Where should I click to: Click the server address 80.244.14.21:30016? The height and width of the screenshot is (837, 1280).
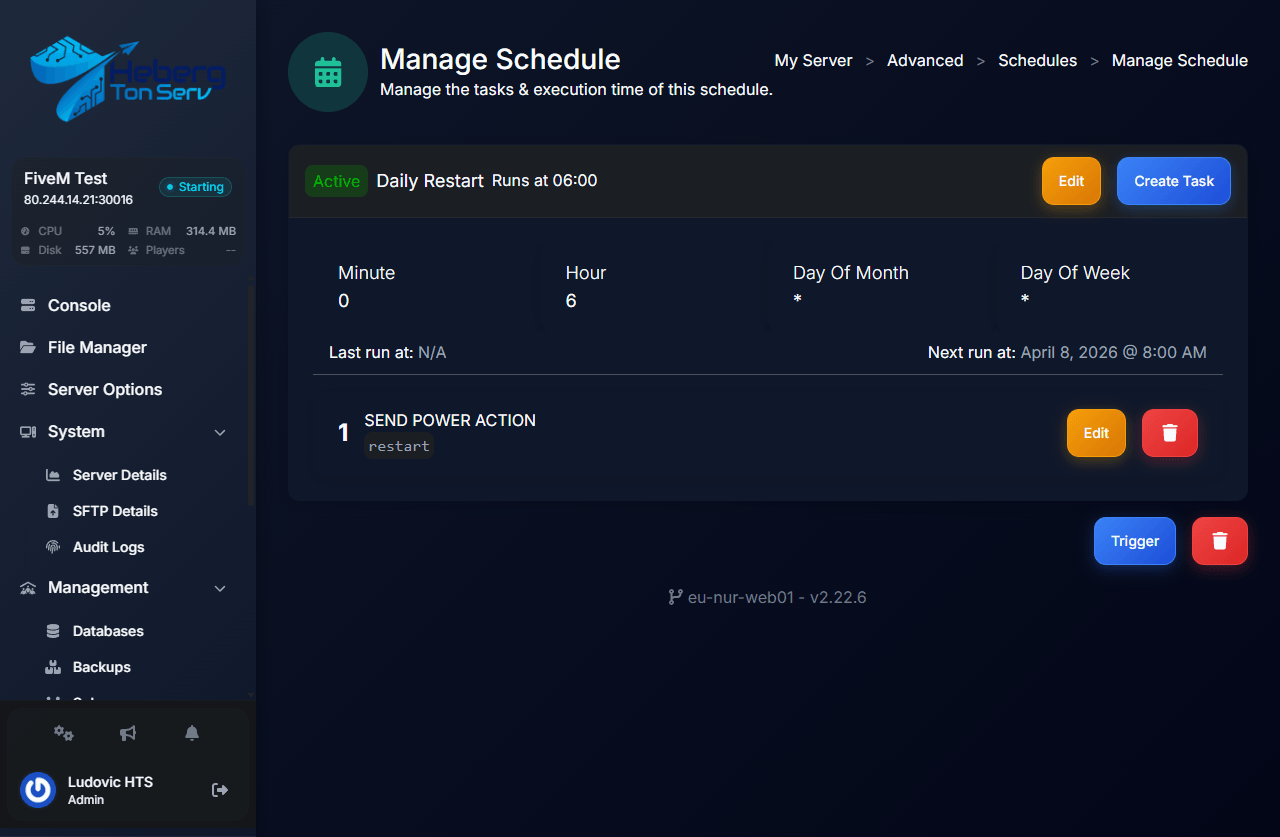click(78, 200)
